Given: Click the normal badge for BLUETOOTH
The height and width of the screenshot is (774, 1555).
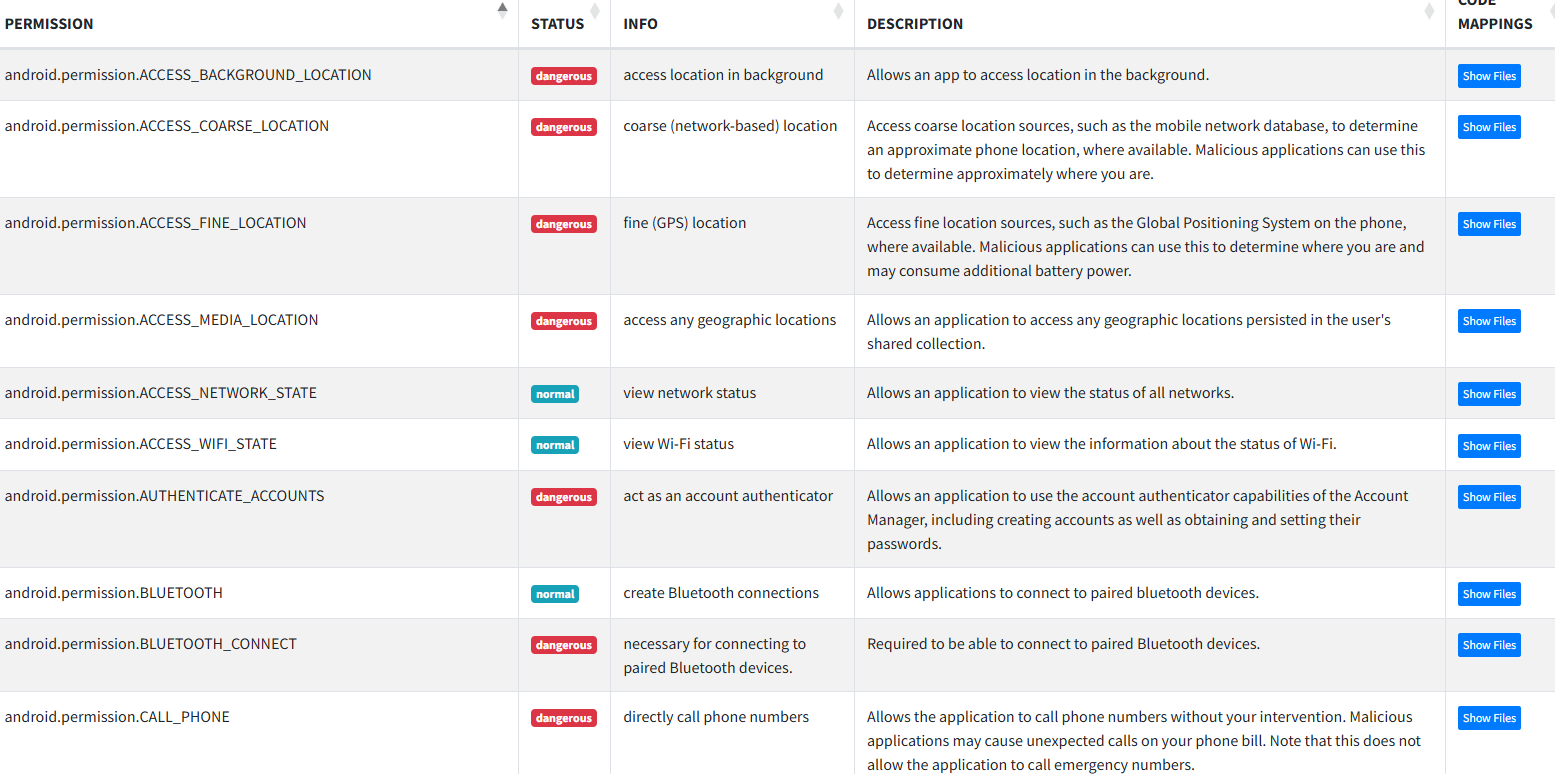Looking at the screenshot, I should pos(555,594).
